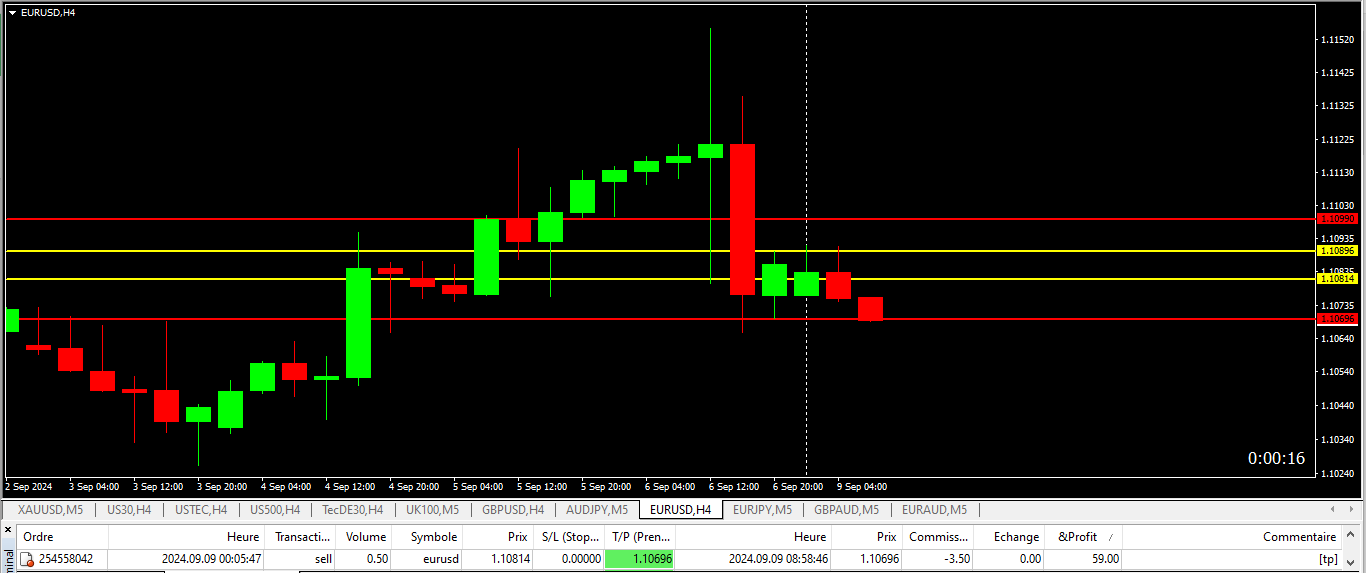Screen dimensions: 1366x573
Task: Click the large red 6 Sep 12:00 candle
Action: click(x=742, y=220)
